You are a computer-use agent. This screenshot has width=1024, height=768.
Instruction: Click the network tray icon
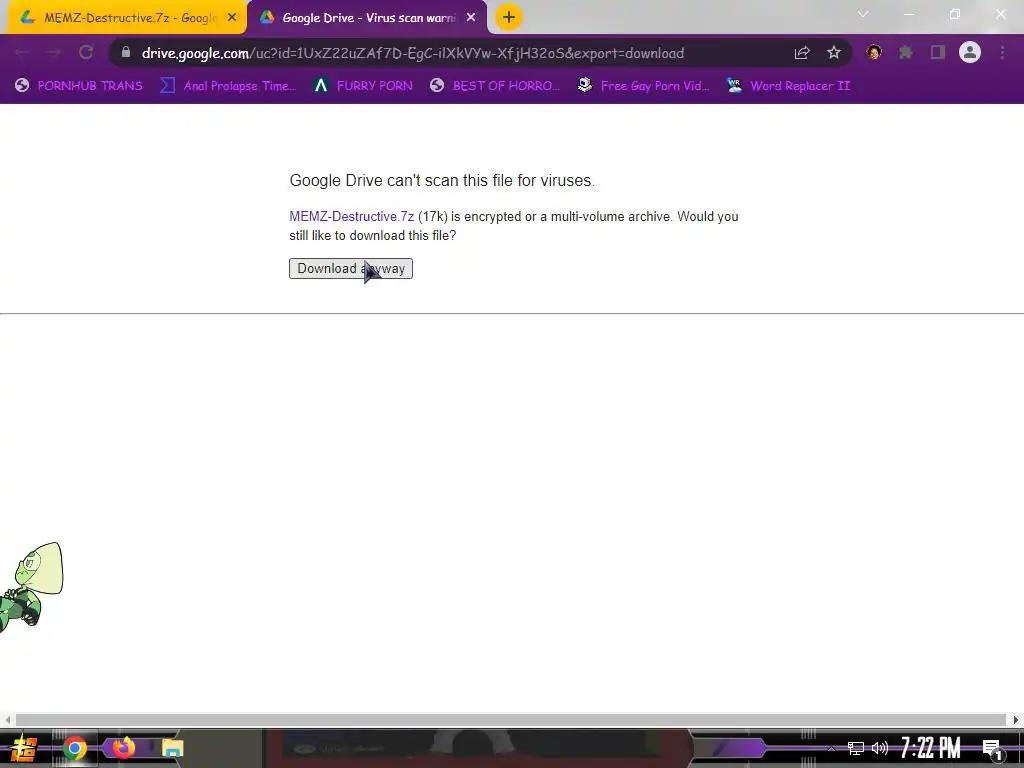click(856, 748)
